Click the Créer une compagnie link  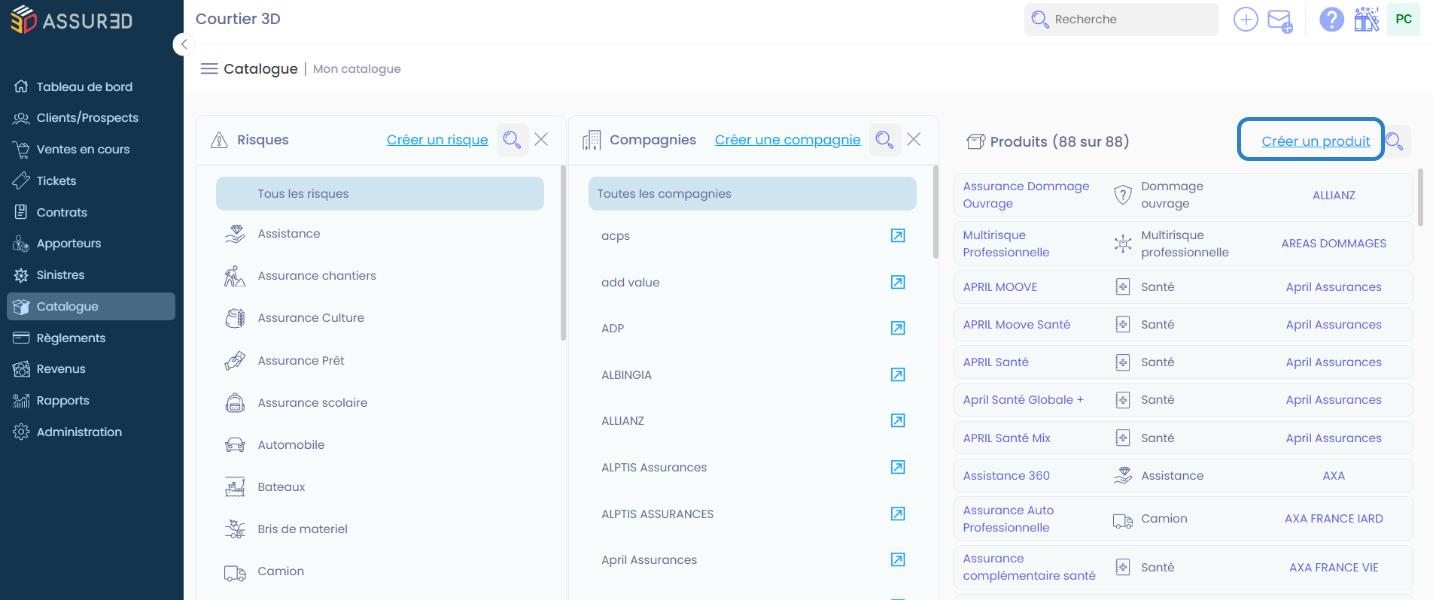point(787,140)
